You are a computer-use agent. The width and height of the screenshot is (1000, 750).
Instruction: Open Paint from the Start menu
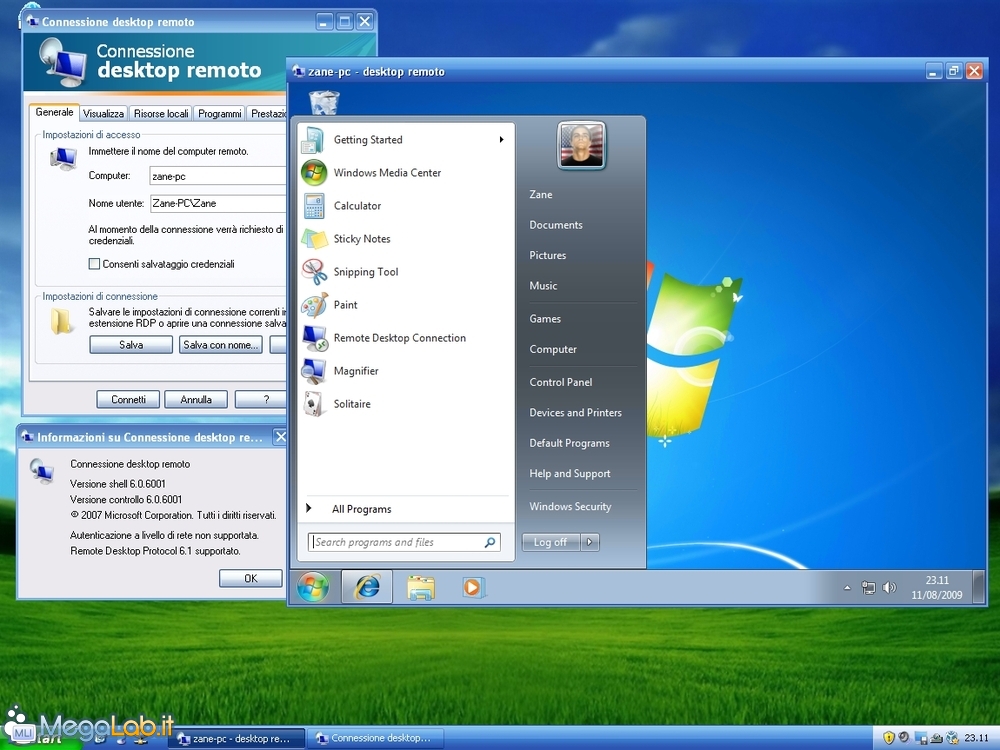tap(405, 305)
